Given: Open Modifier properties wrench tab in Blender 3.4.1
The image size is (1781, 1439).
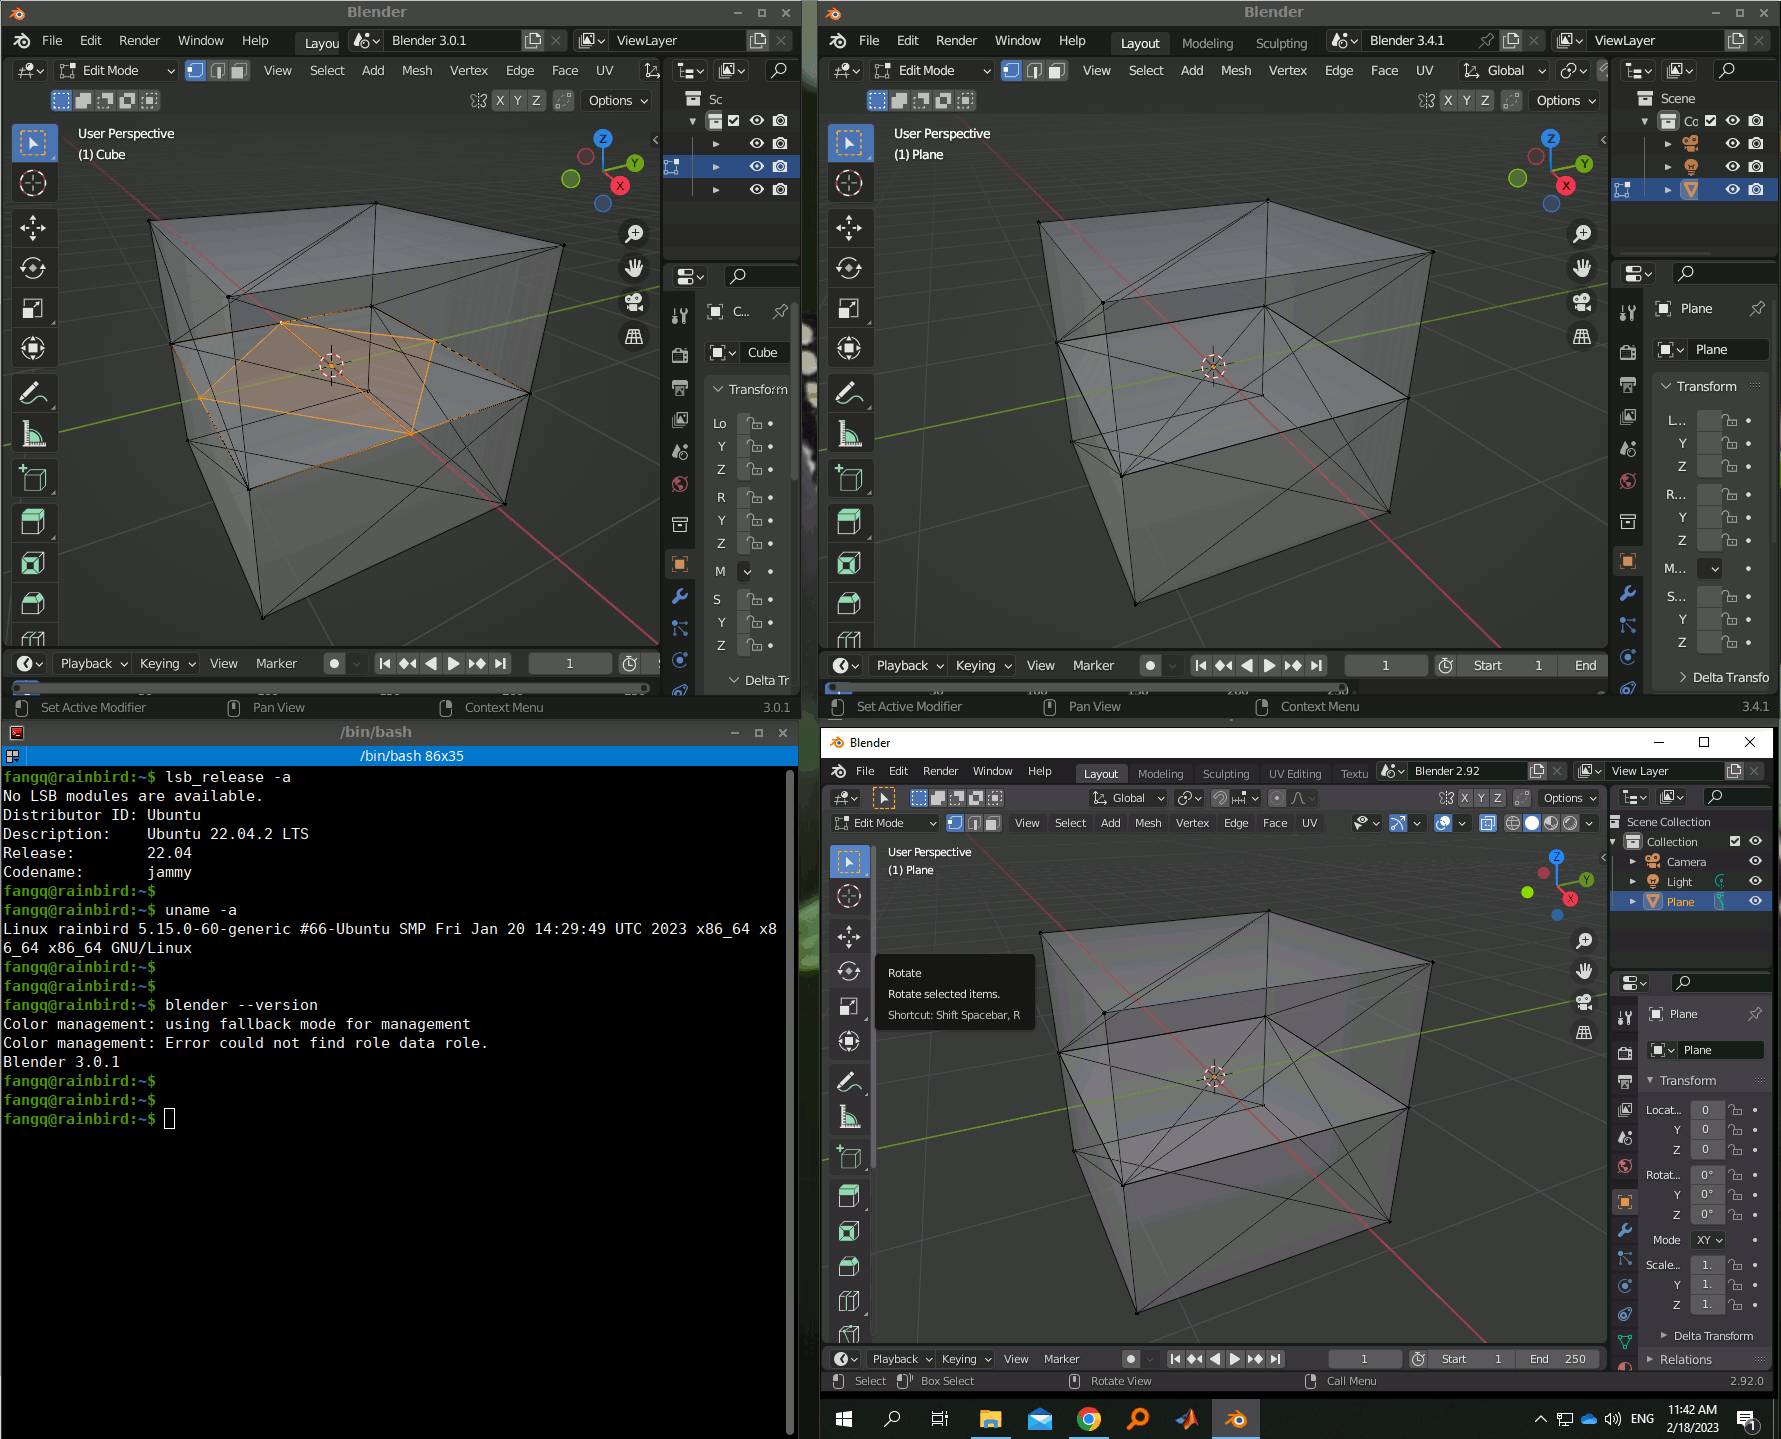Looking at the screenshot, I should [1628, 593].
